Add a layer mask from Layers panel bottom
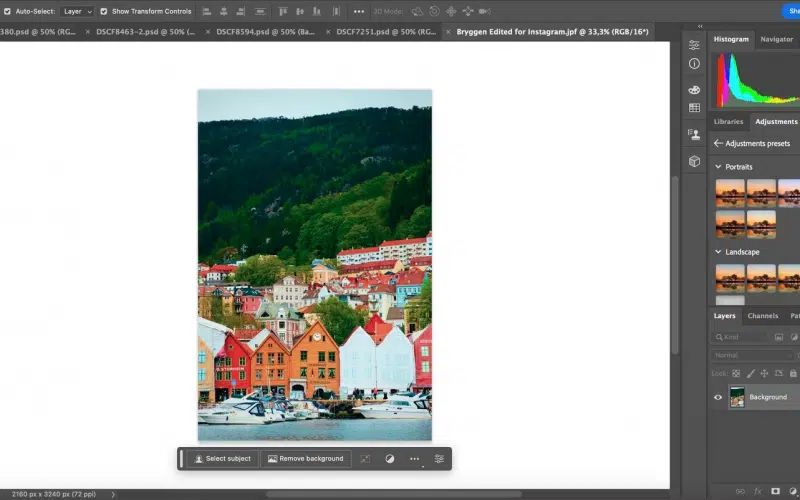 (776, 492)
